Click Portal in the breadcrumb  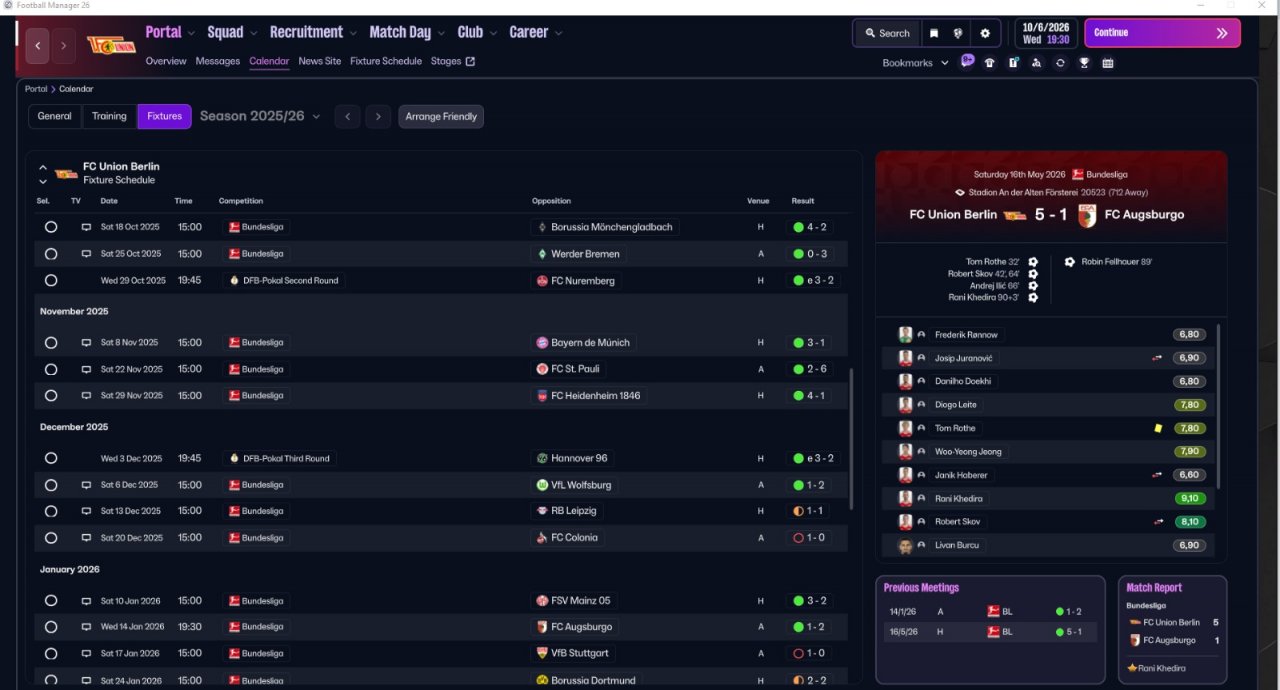pyautogui.click(x=36, y=89)
